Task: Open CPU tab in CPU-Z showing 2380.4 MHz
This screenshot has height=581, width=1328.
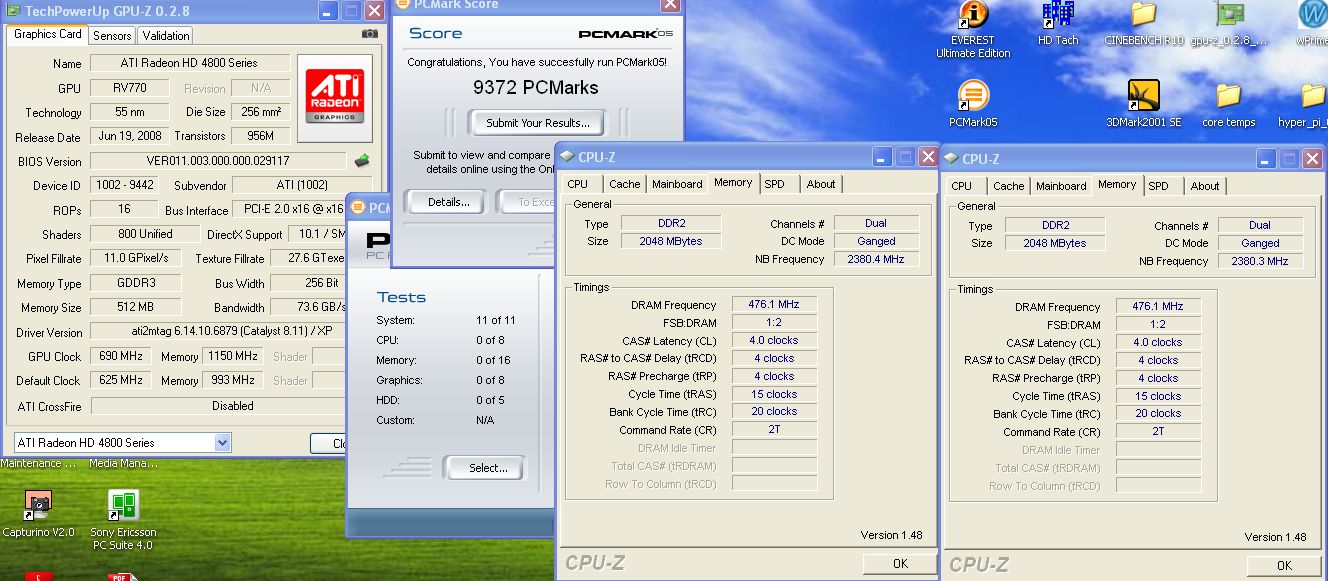Action: 577,184
